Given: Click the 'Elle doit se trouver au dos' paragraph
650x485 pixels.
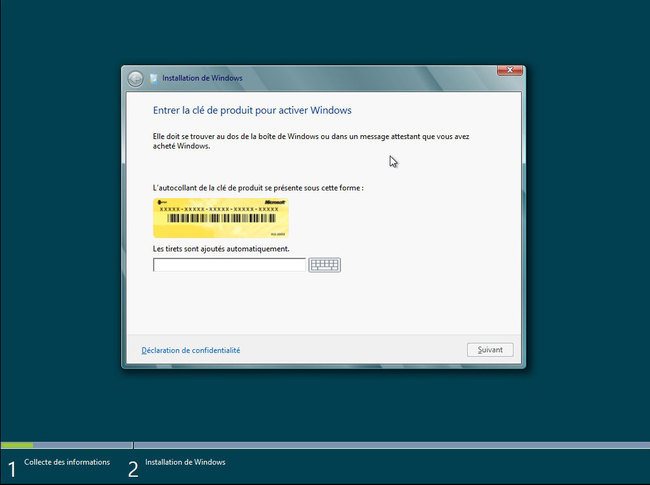Looking at the screenshot, I should 311,141.
